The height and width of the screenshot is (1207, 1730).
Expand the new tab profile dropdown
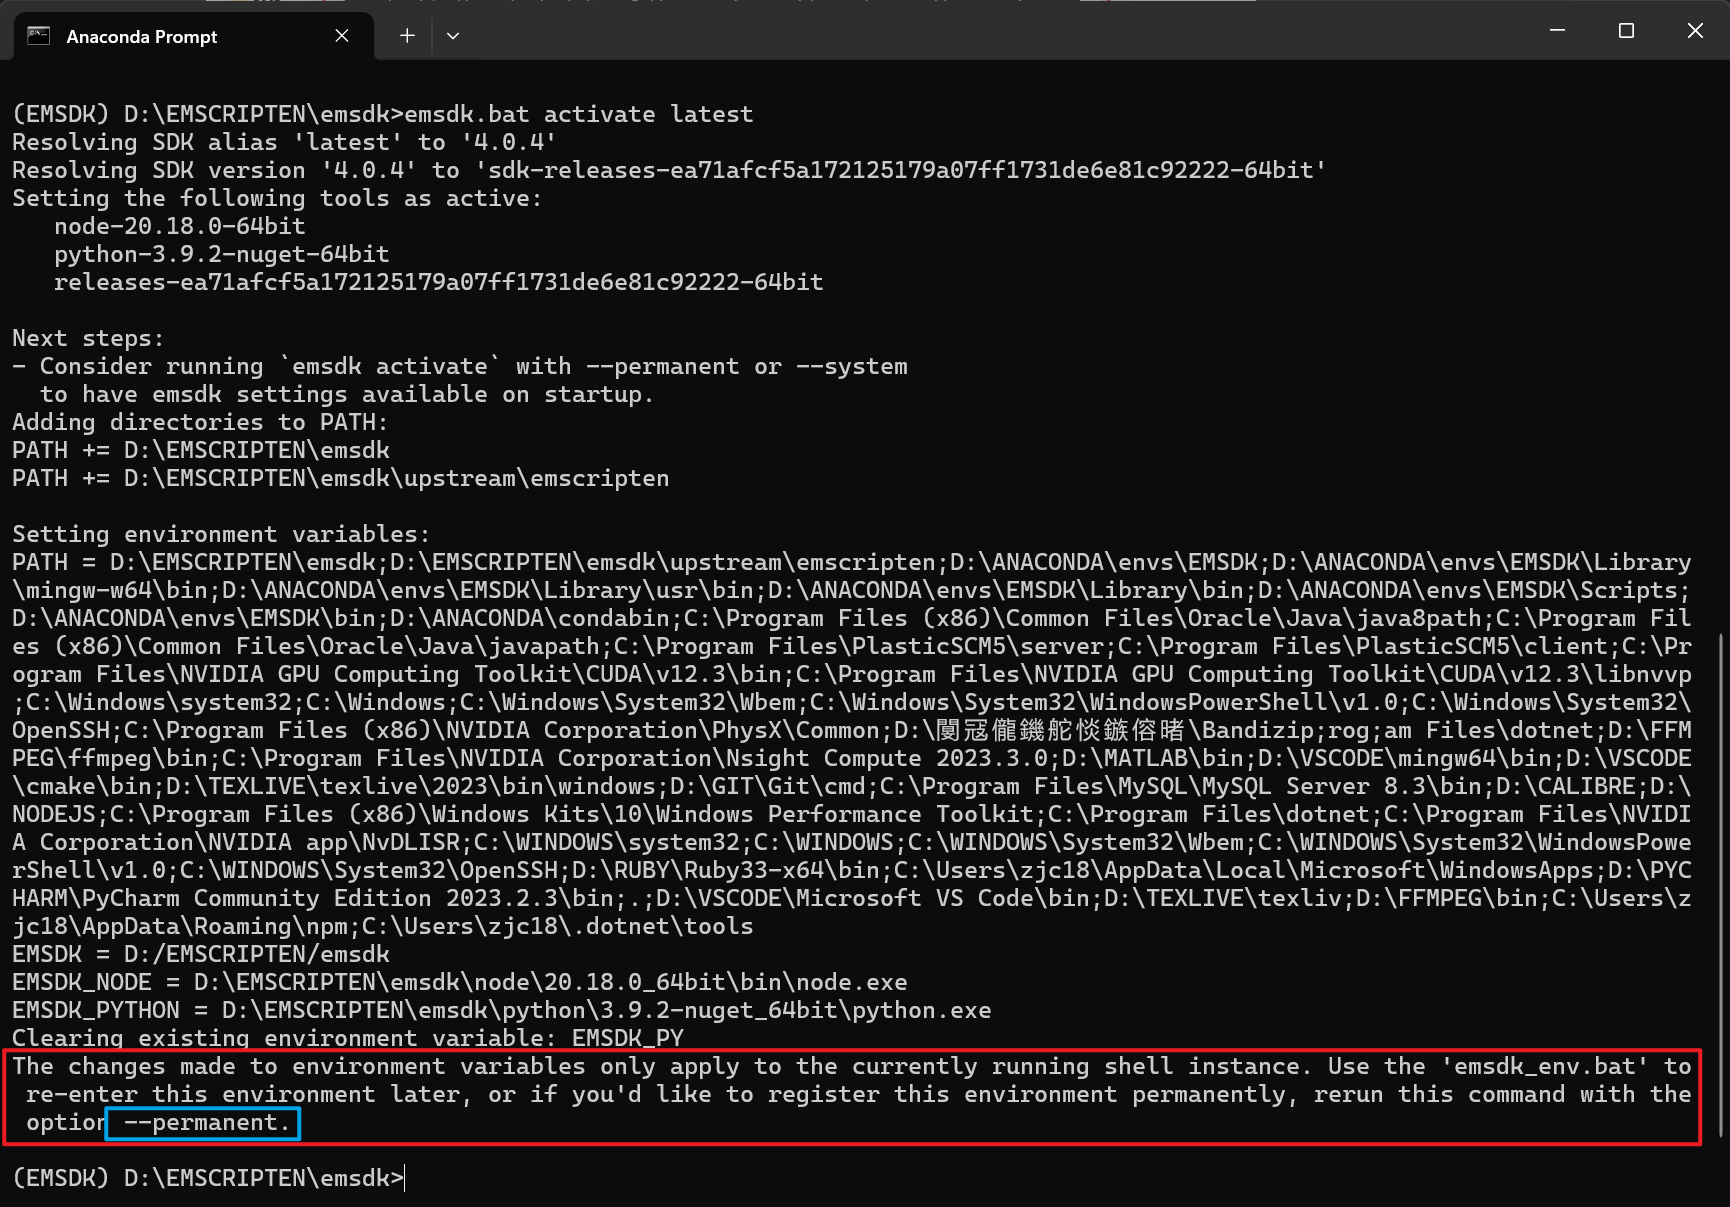pos(453,36)
